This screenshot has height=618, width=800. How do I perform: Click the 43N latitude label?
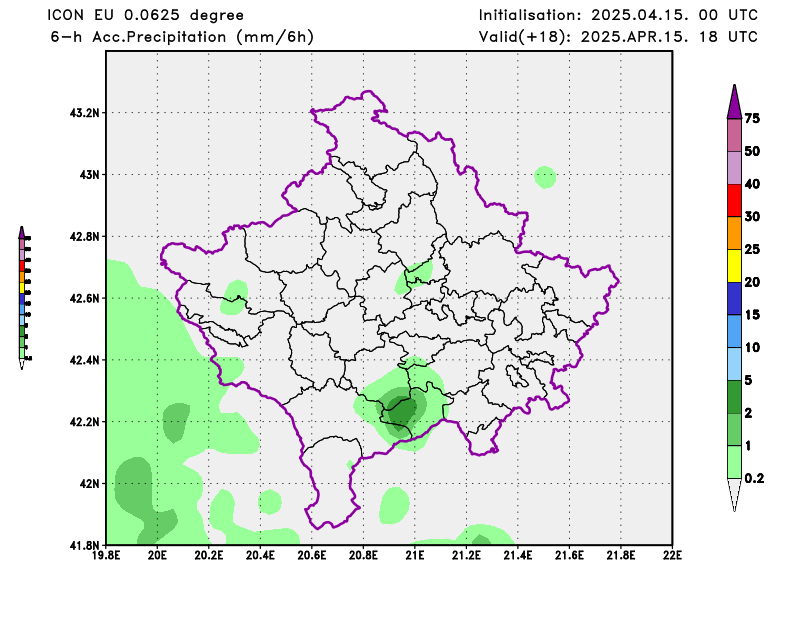pyautogui.click(x=90, y=175)
